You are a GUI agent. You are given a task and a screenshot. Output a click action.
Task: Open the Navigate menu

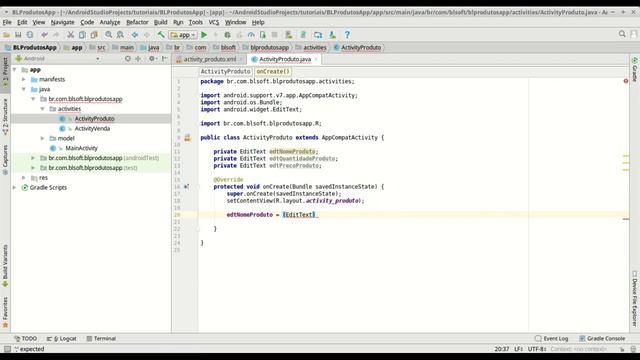click(x=62, y=22)
